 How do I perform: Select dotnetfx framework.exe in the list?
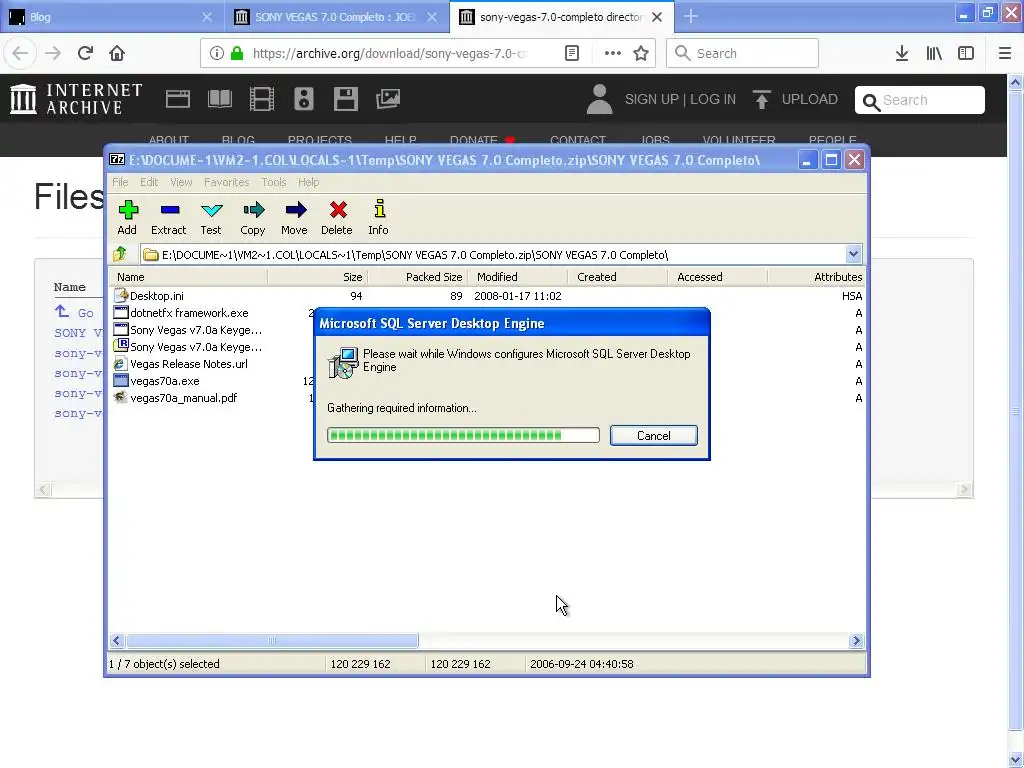click(x=189, y=313)
